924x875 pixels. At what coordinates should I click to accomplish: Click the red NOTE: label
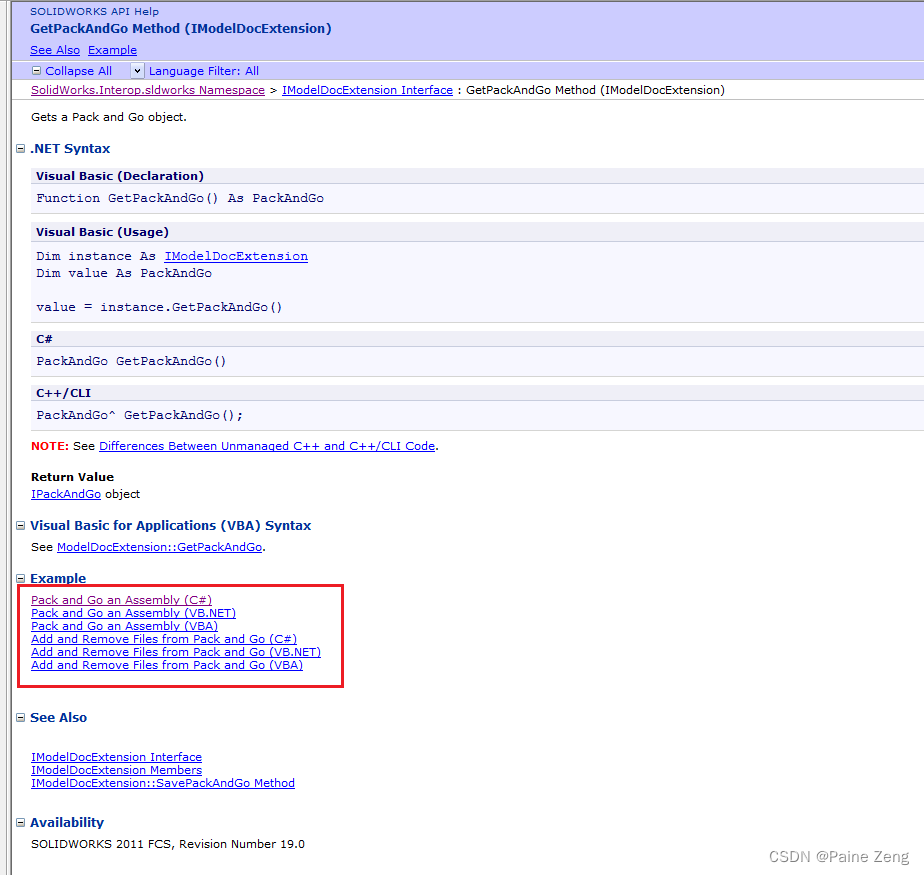(50, 446)
